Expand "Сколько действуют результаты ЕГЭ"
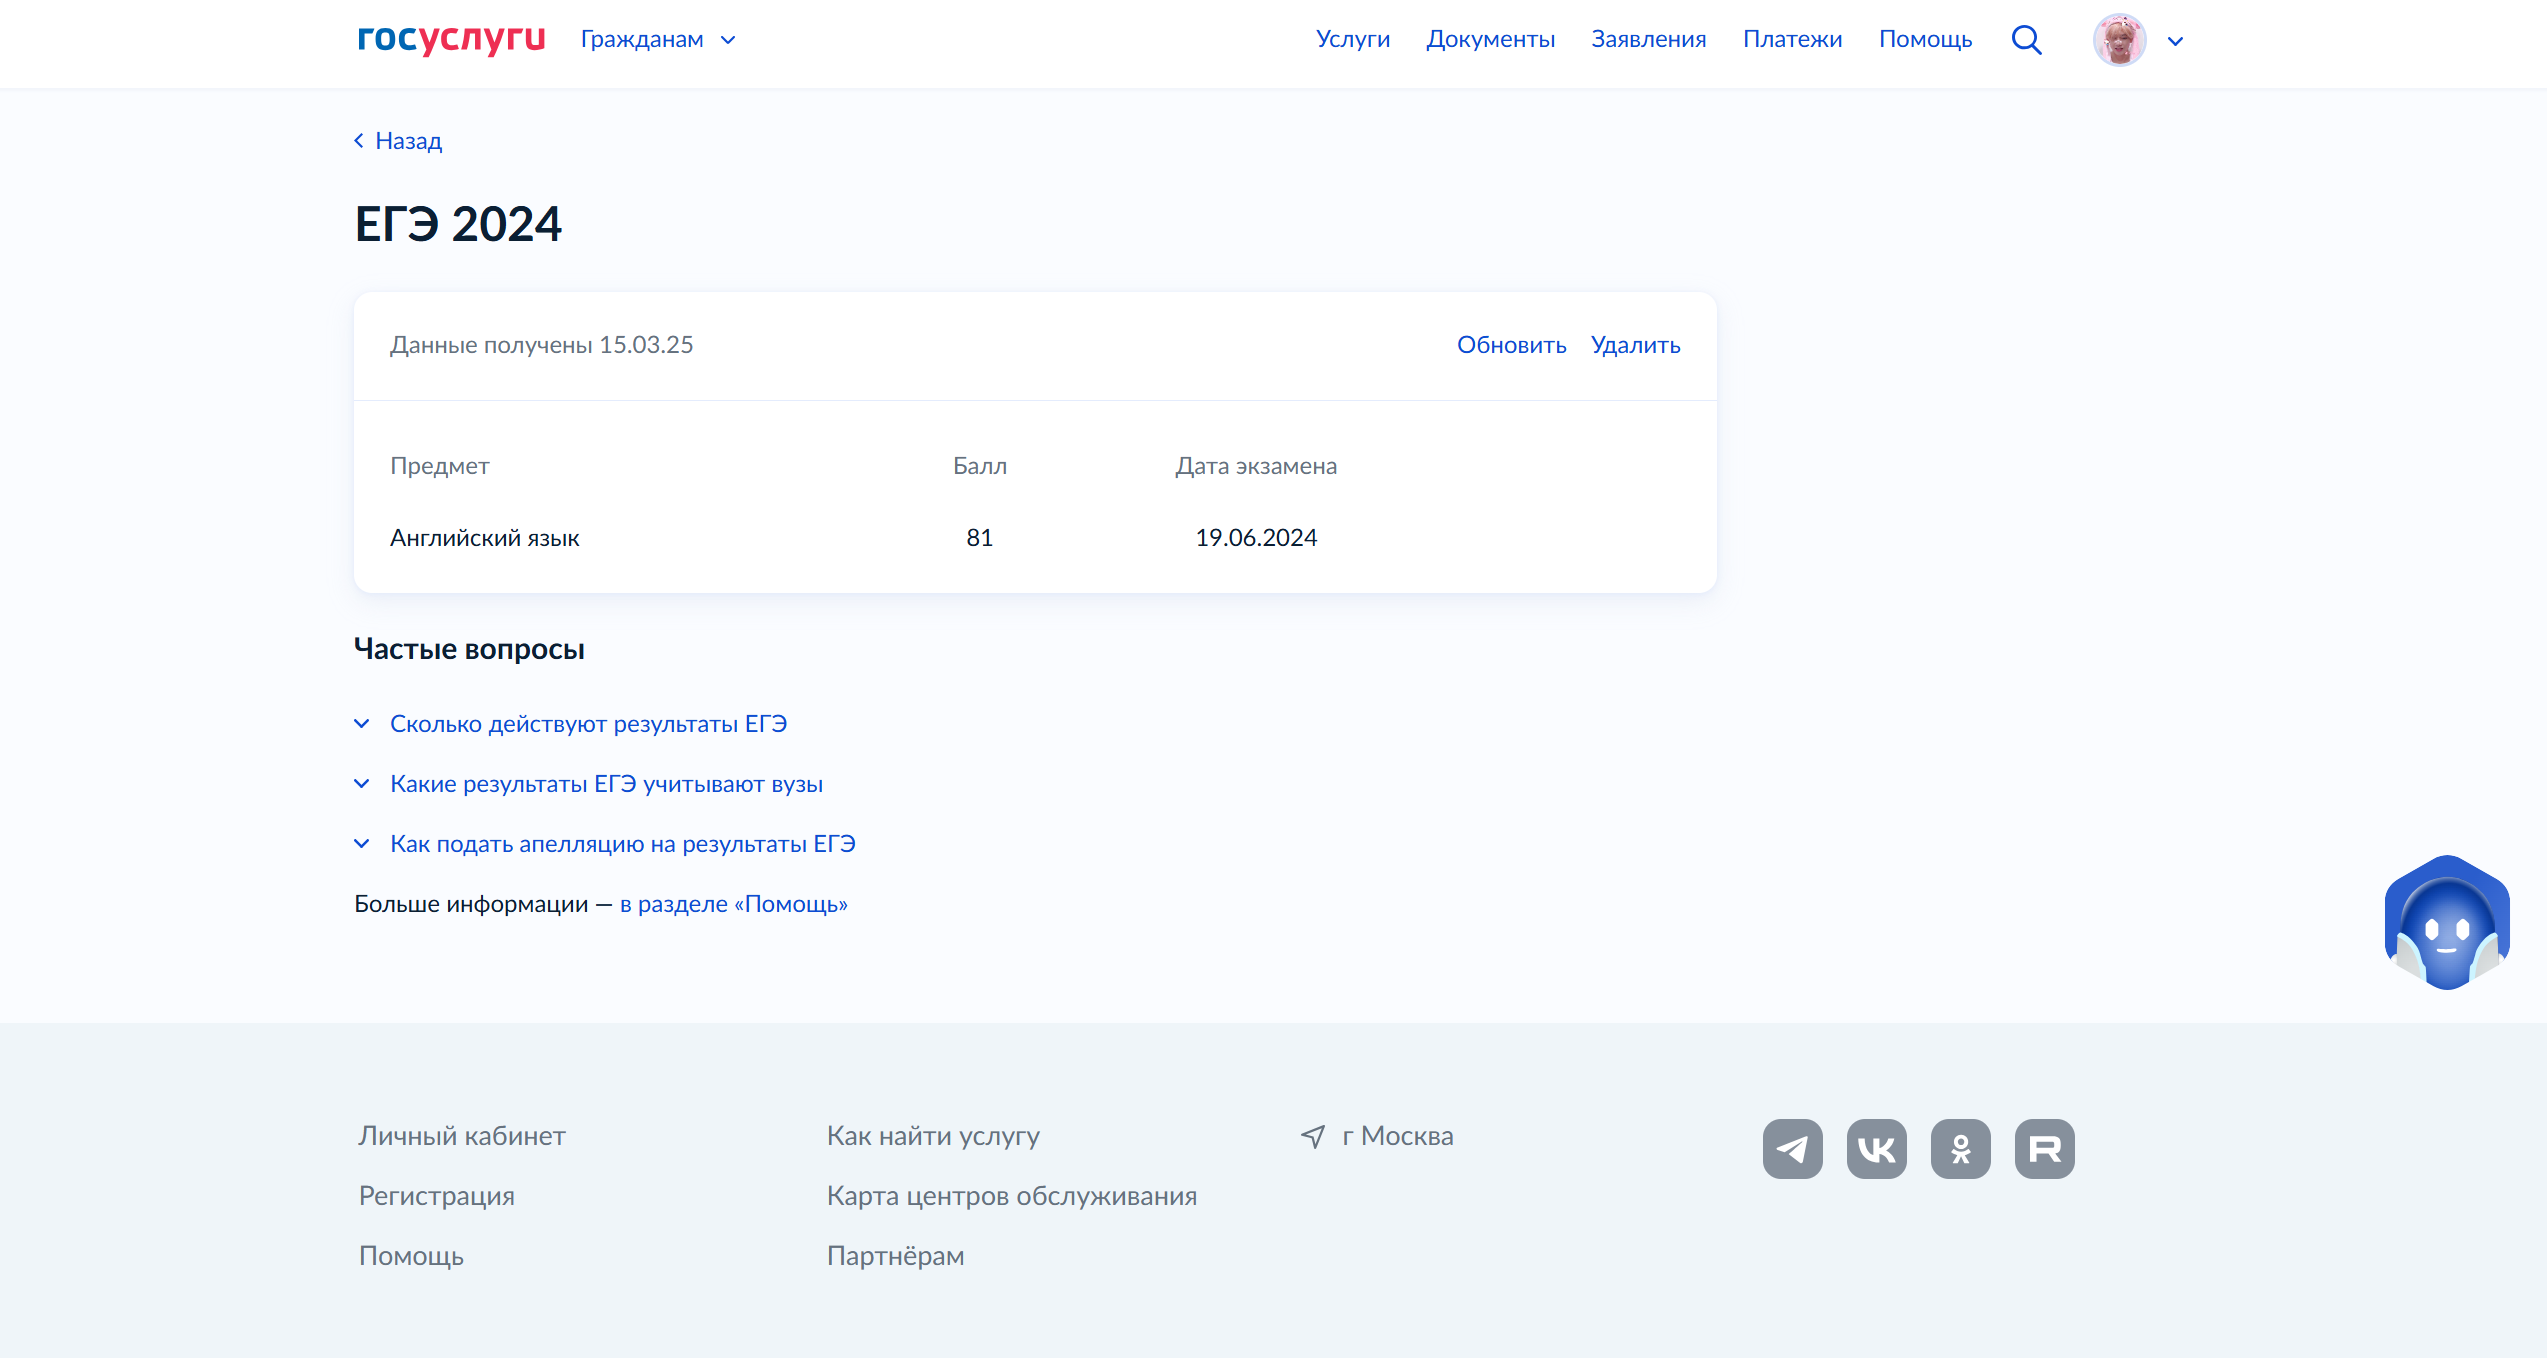This screenshot has width=2547, height=1358. click(588, 724)
